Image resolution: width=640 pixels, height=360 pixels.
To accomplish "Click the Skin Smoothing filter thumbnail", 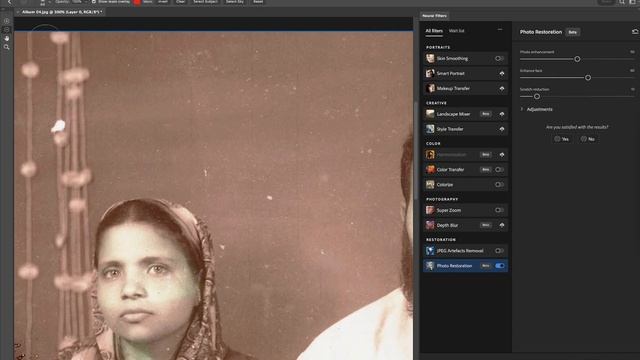I will pos(430,58).
